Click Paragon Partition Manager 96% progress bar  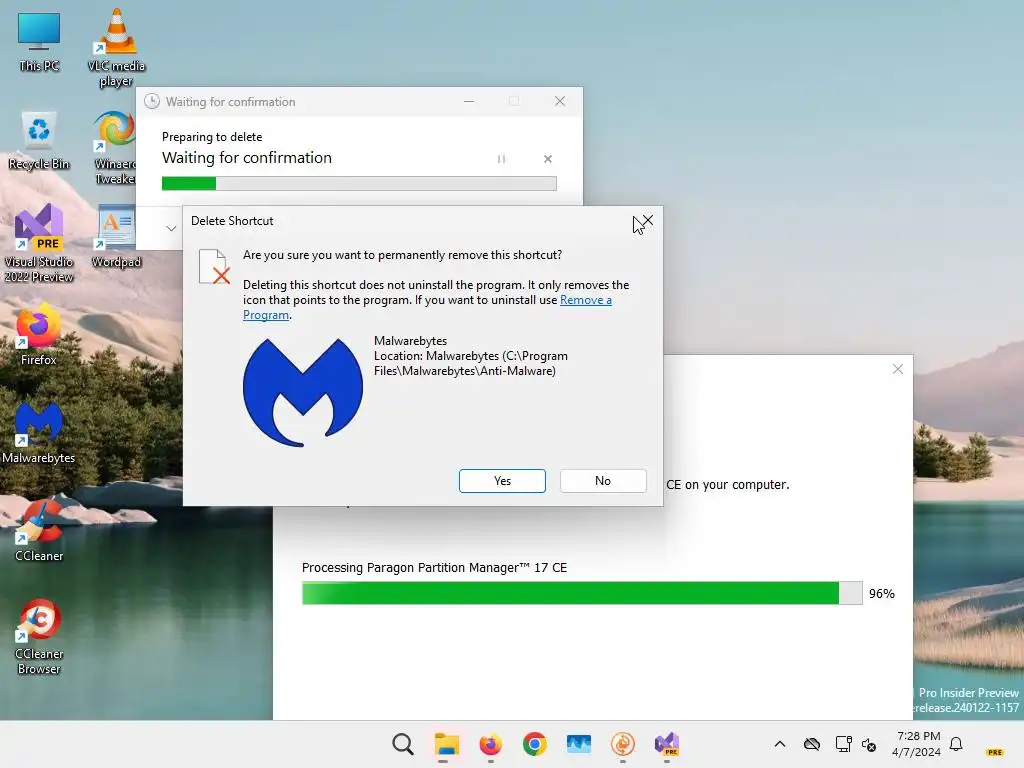coord(582,593)
